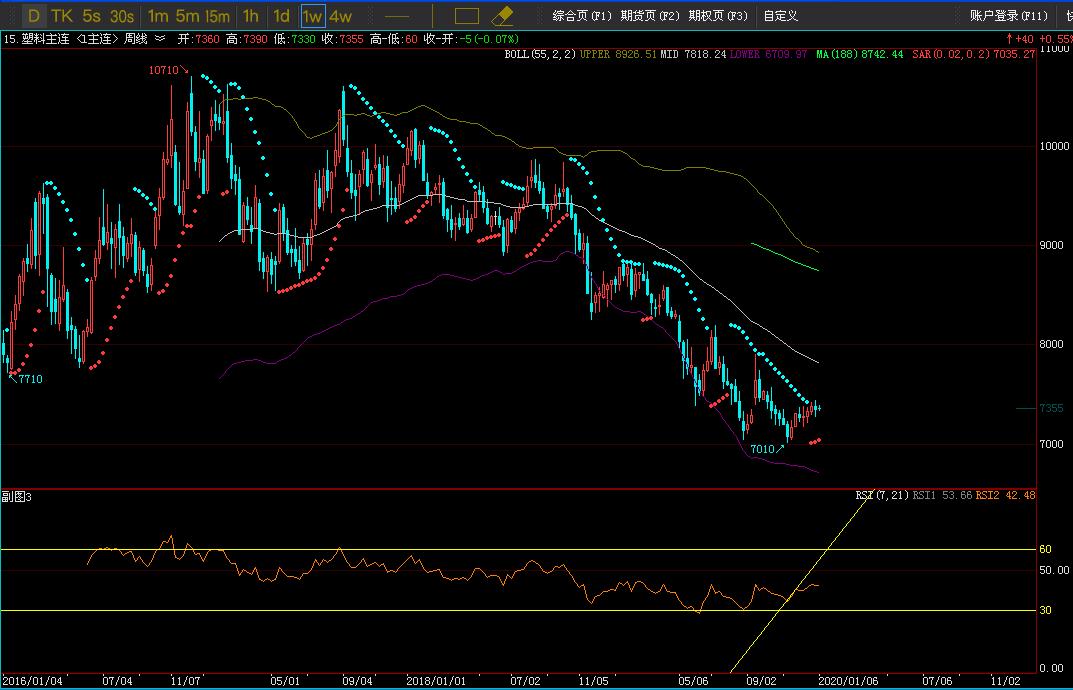
Task: Select the 30s interval
Action: point(122,16)
